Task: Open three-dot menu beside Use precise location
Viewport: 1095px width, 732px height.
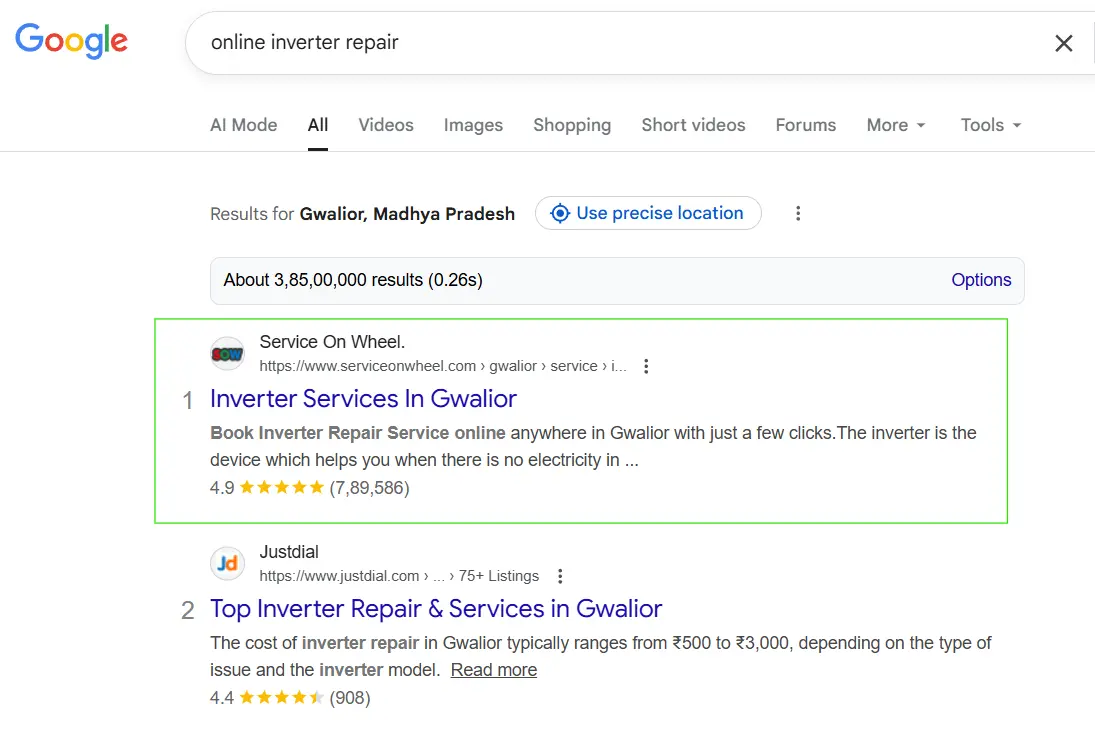Action: coord(798,213)
